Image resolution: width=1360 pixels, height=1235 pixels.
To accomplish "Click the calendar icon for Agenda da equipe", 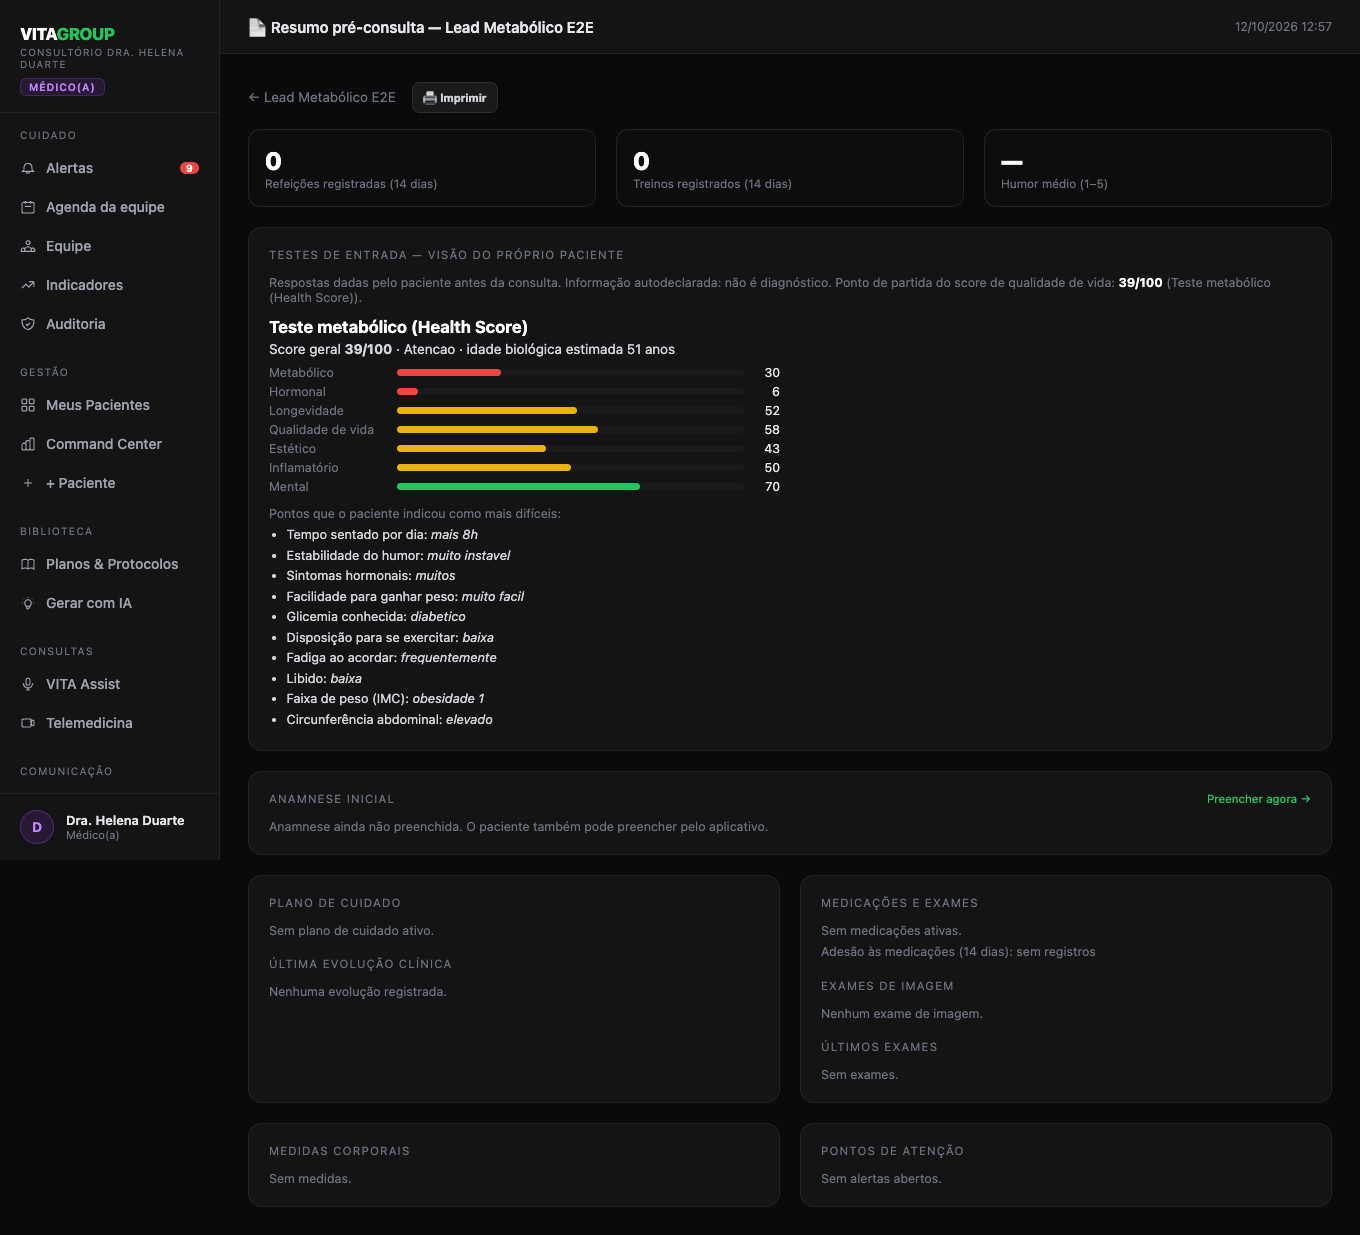I will tap(28, 207).
